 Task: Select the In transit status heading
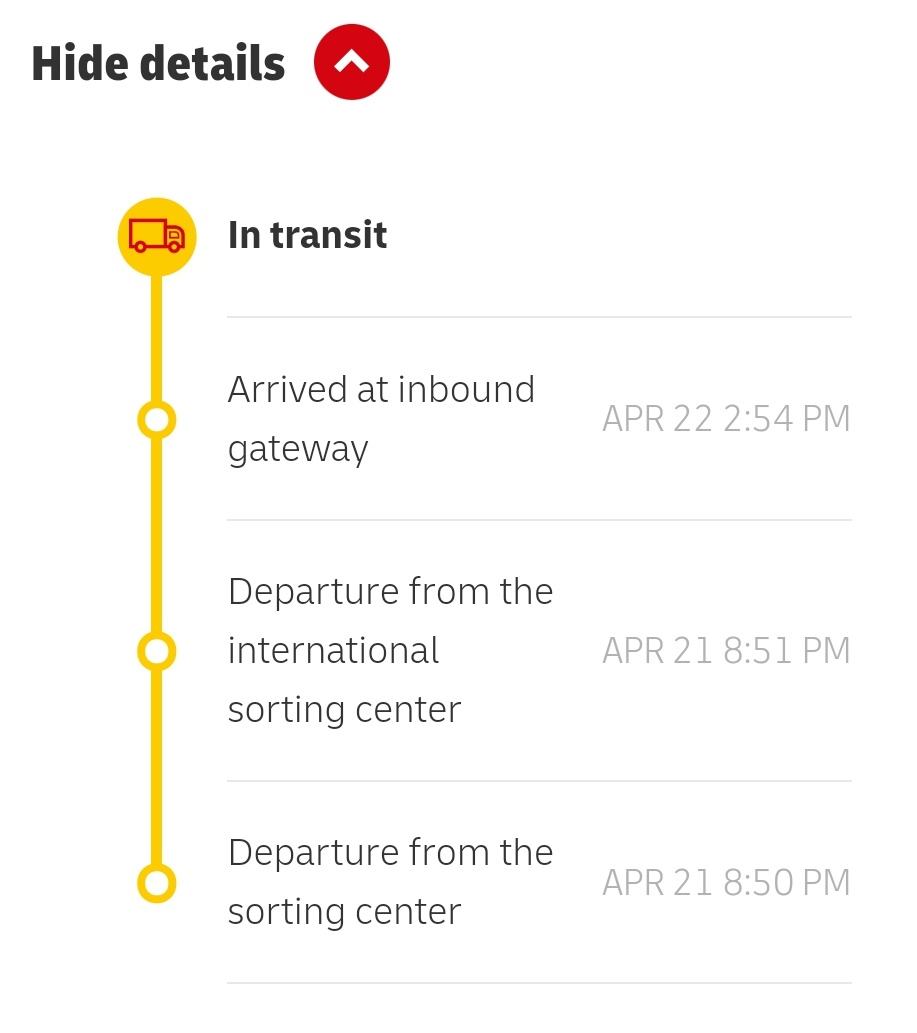click(307, 235)
